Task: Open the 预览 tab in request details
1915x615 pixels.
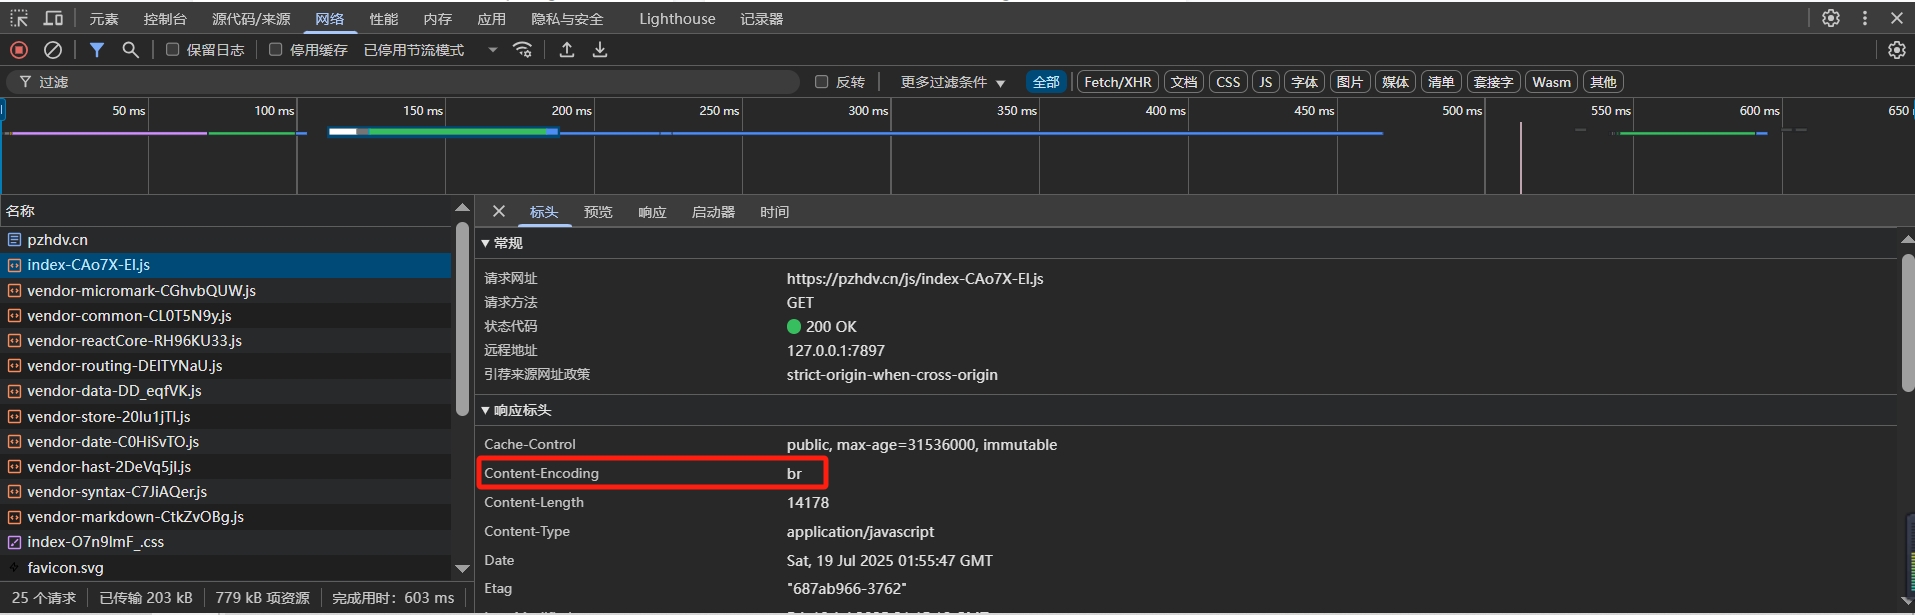Action: click(x=598, y=212)
